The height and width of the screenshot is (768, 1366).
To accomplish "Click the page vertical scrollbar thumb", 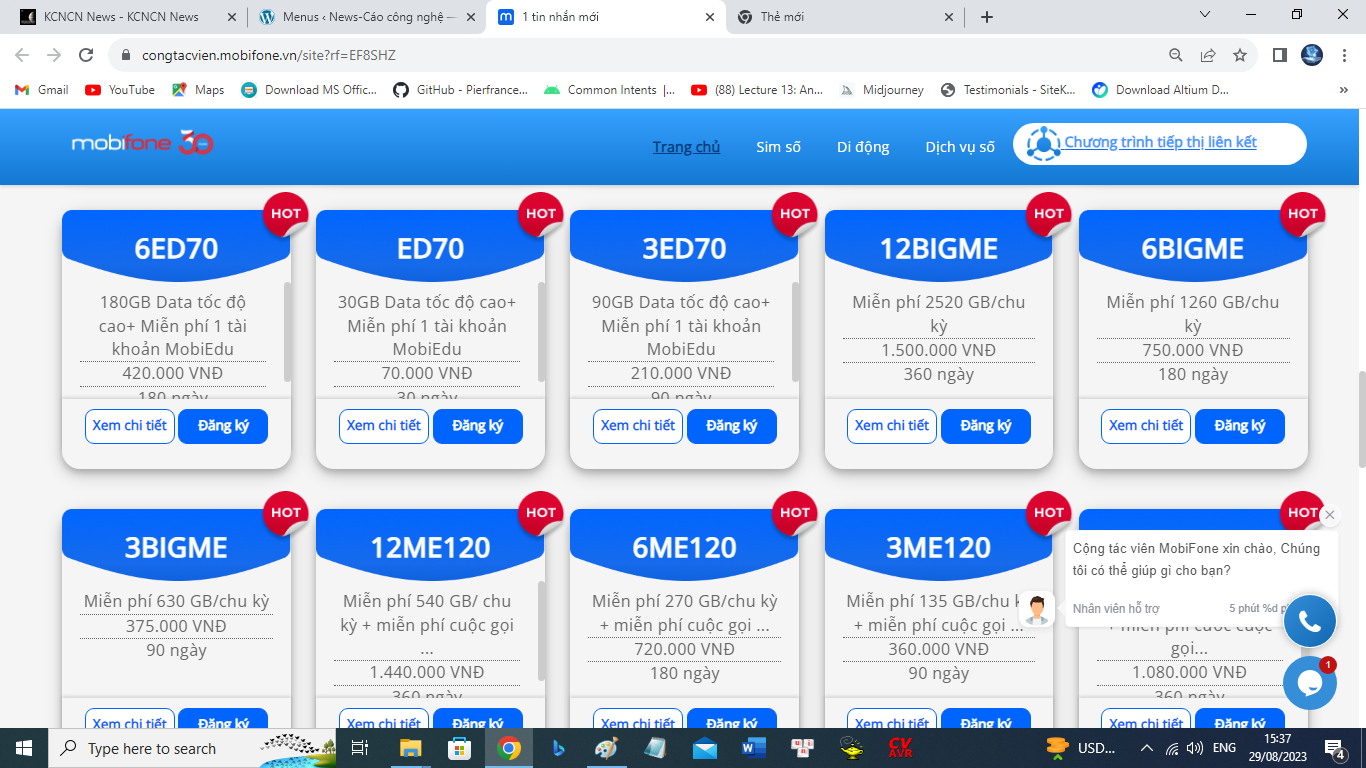I will point(1359,418).
